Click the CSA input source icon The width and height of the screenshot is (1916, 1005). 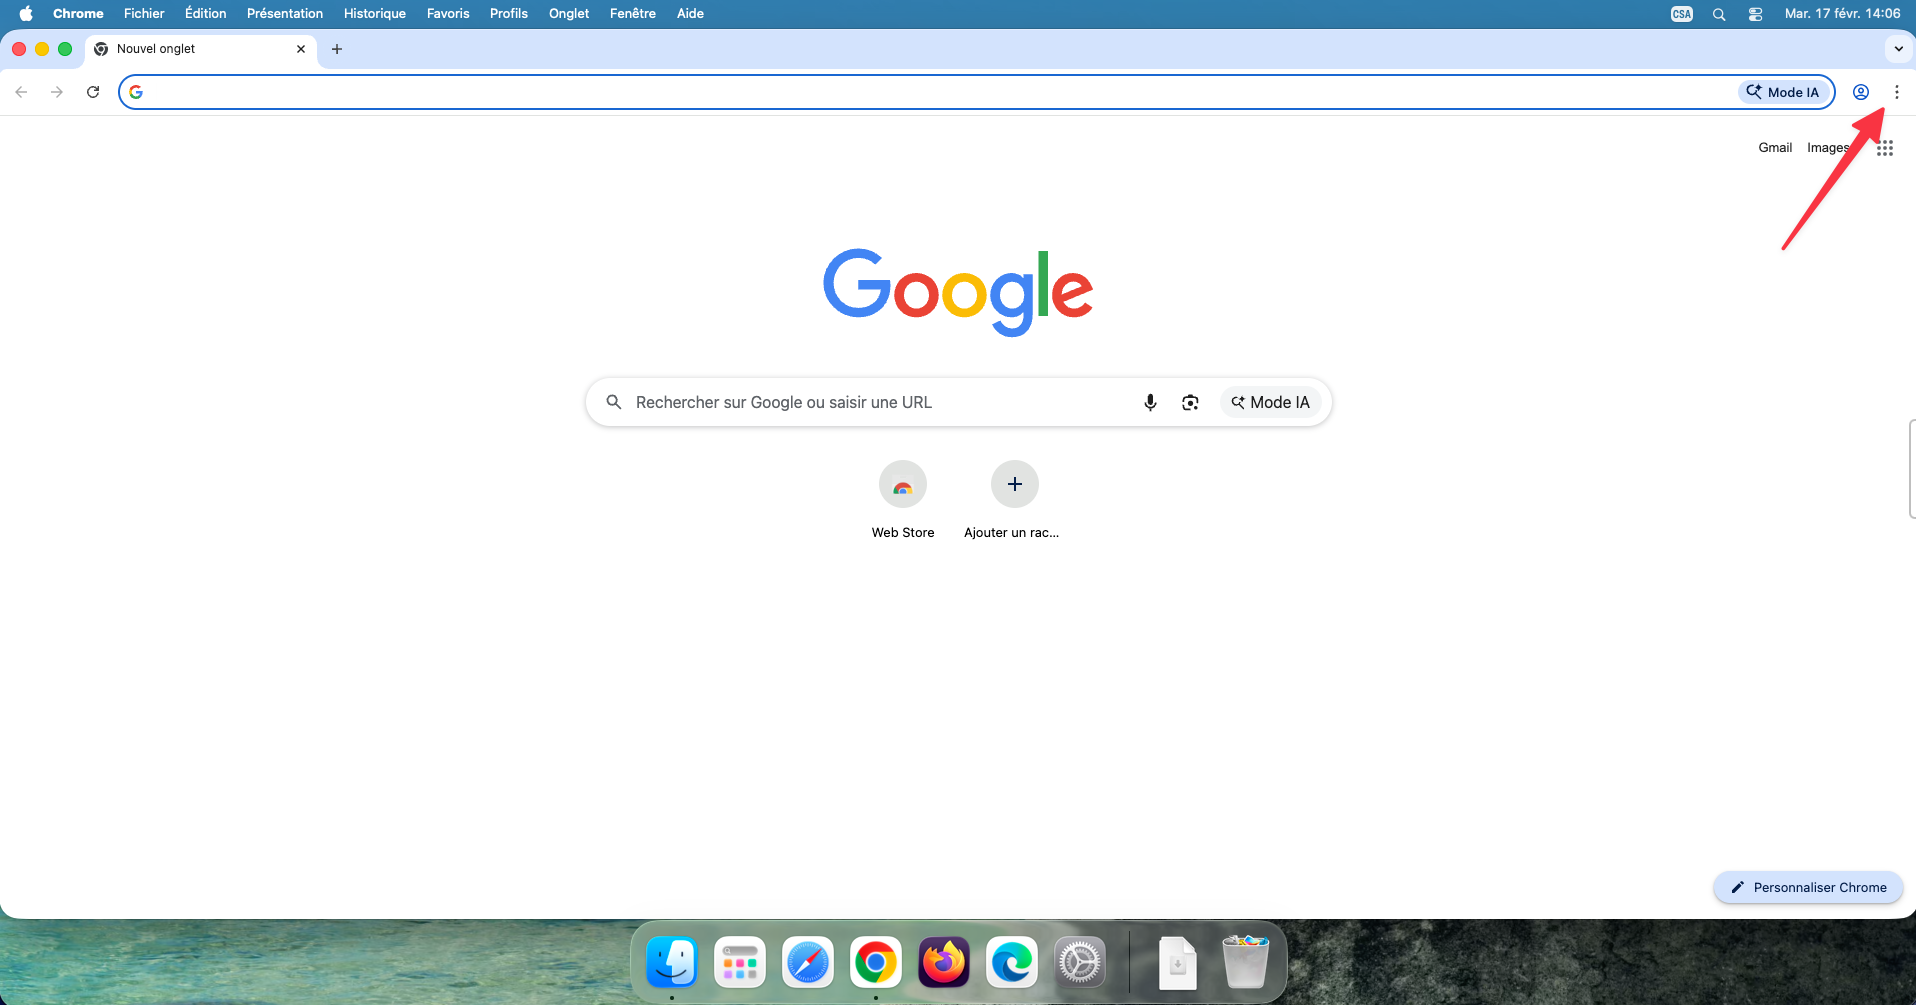point(1682,14)
